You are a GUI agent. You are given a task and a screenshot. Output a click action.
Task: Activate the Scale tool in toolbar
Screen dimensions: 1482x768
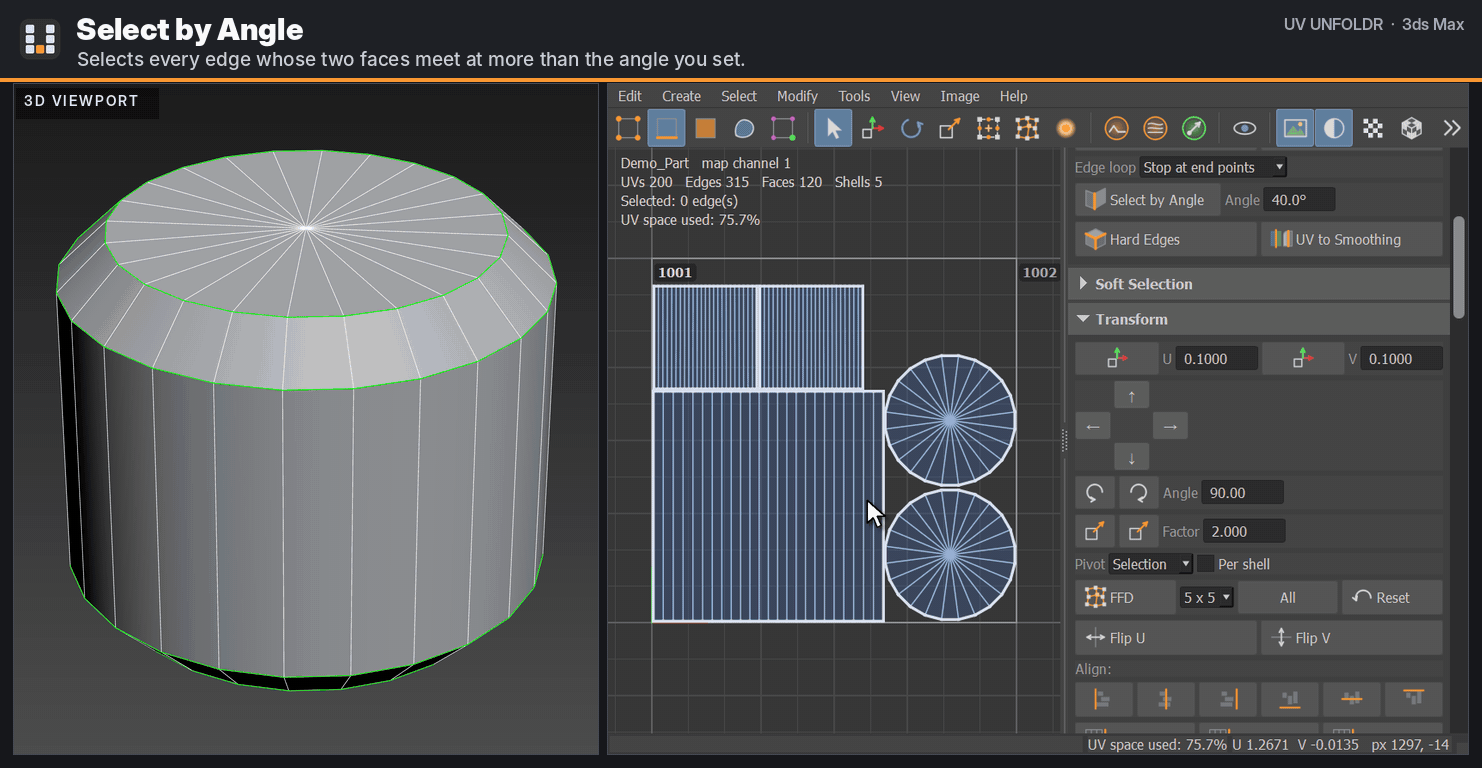tap(950, 128)
